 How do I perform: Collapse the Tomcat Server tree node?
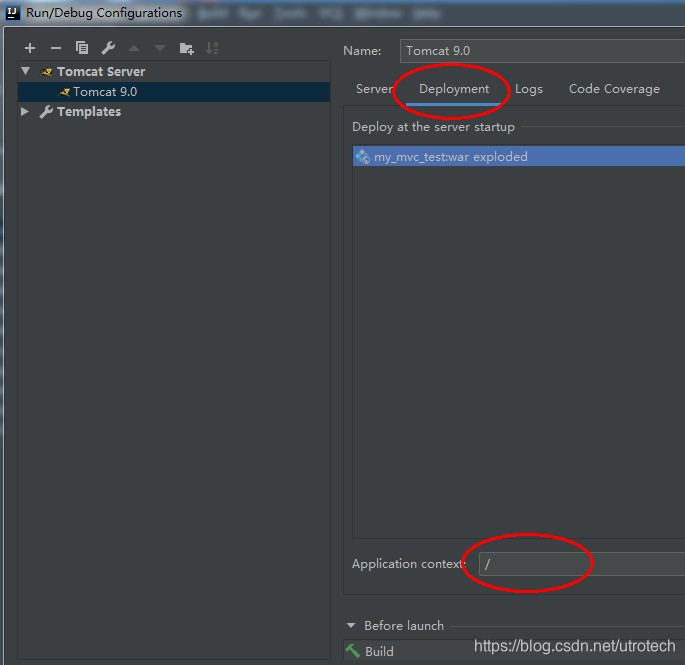26,71
